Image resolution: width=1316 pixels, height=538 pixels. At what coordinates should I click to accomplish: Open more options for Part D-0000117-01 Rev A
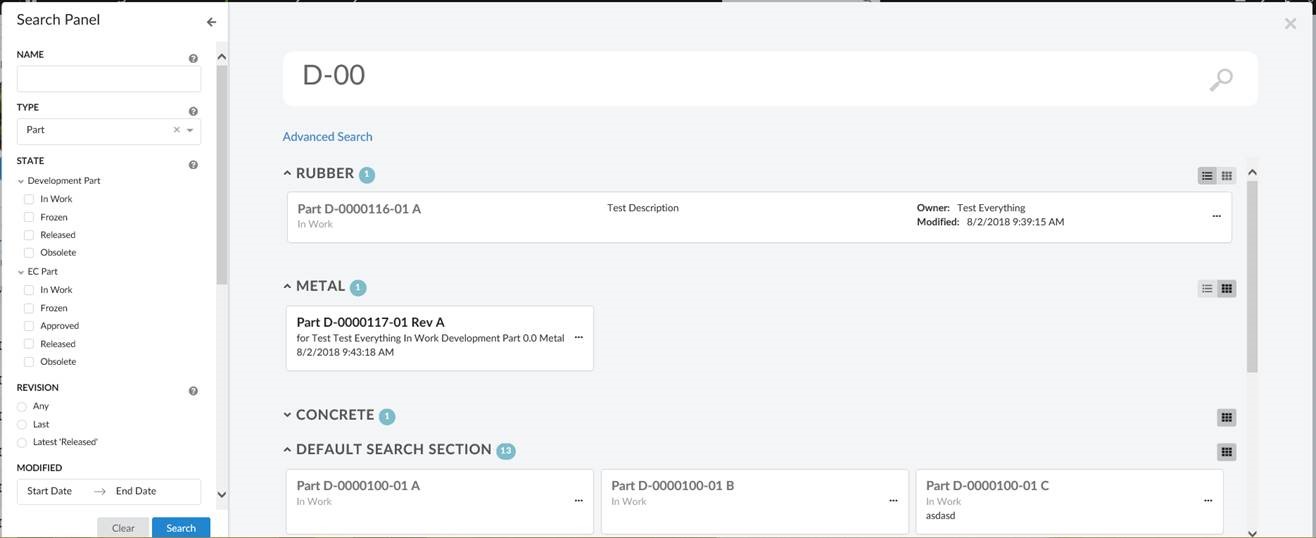[578, 338]
